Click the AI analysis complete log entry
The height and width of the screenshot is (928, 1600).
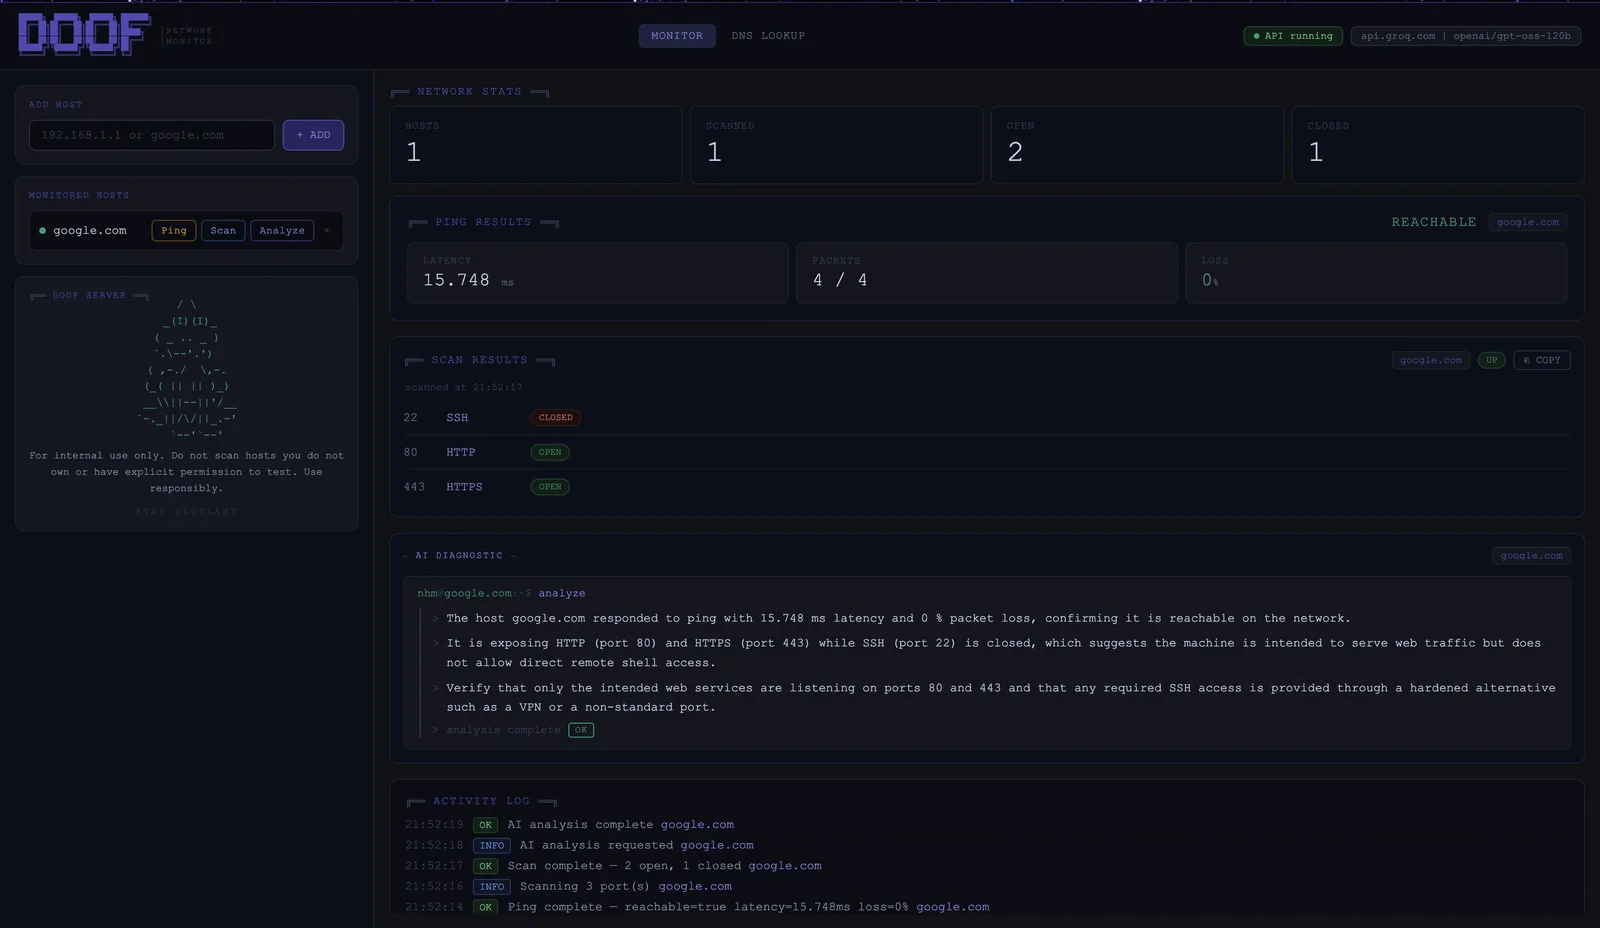(x=569, y=825)
